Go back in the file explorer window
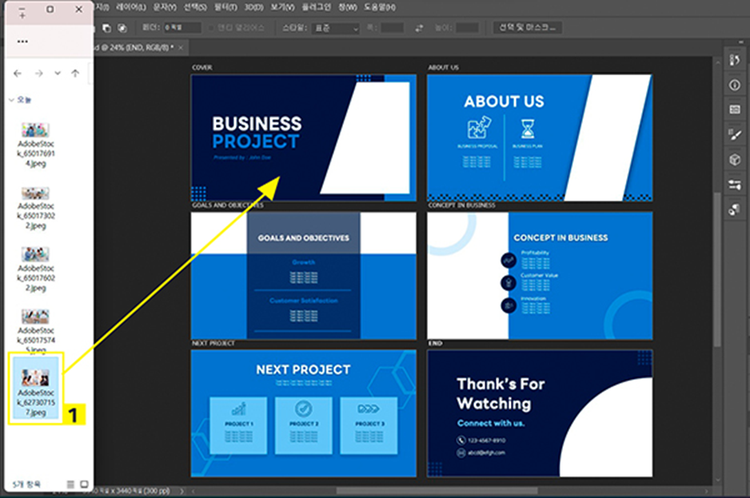The height and width of the screenshot is (498, 750). (18, 73)
